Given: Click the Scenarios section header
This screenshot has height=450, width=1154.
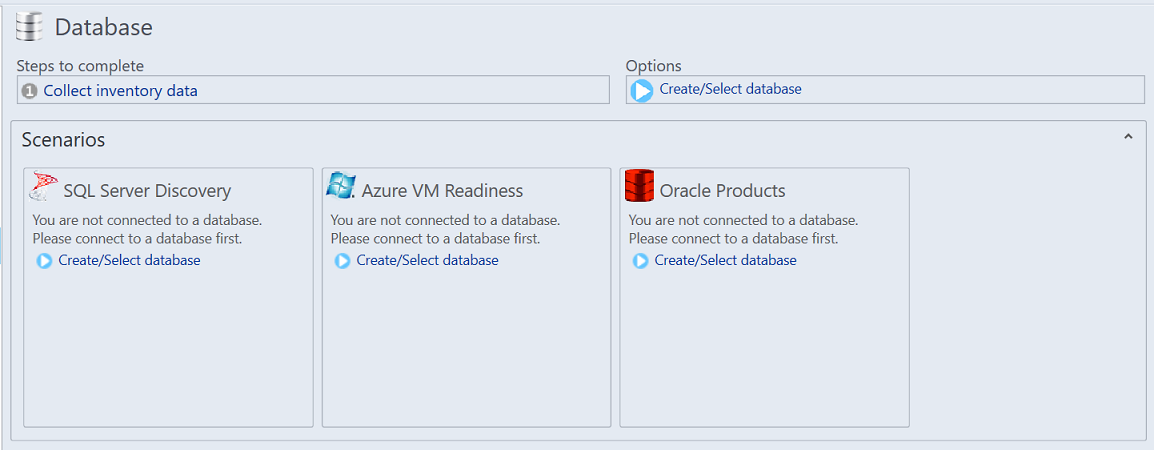Looking at the screenshot, I should click(x=63, y=140).
